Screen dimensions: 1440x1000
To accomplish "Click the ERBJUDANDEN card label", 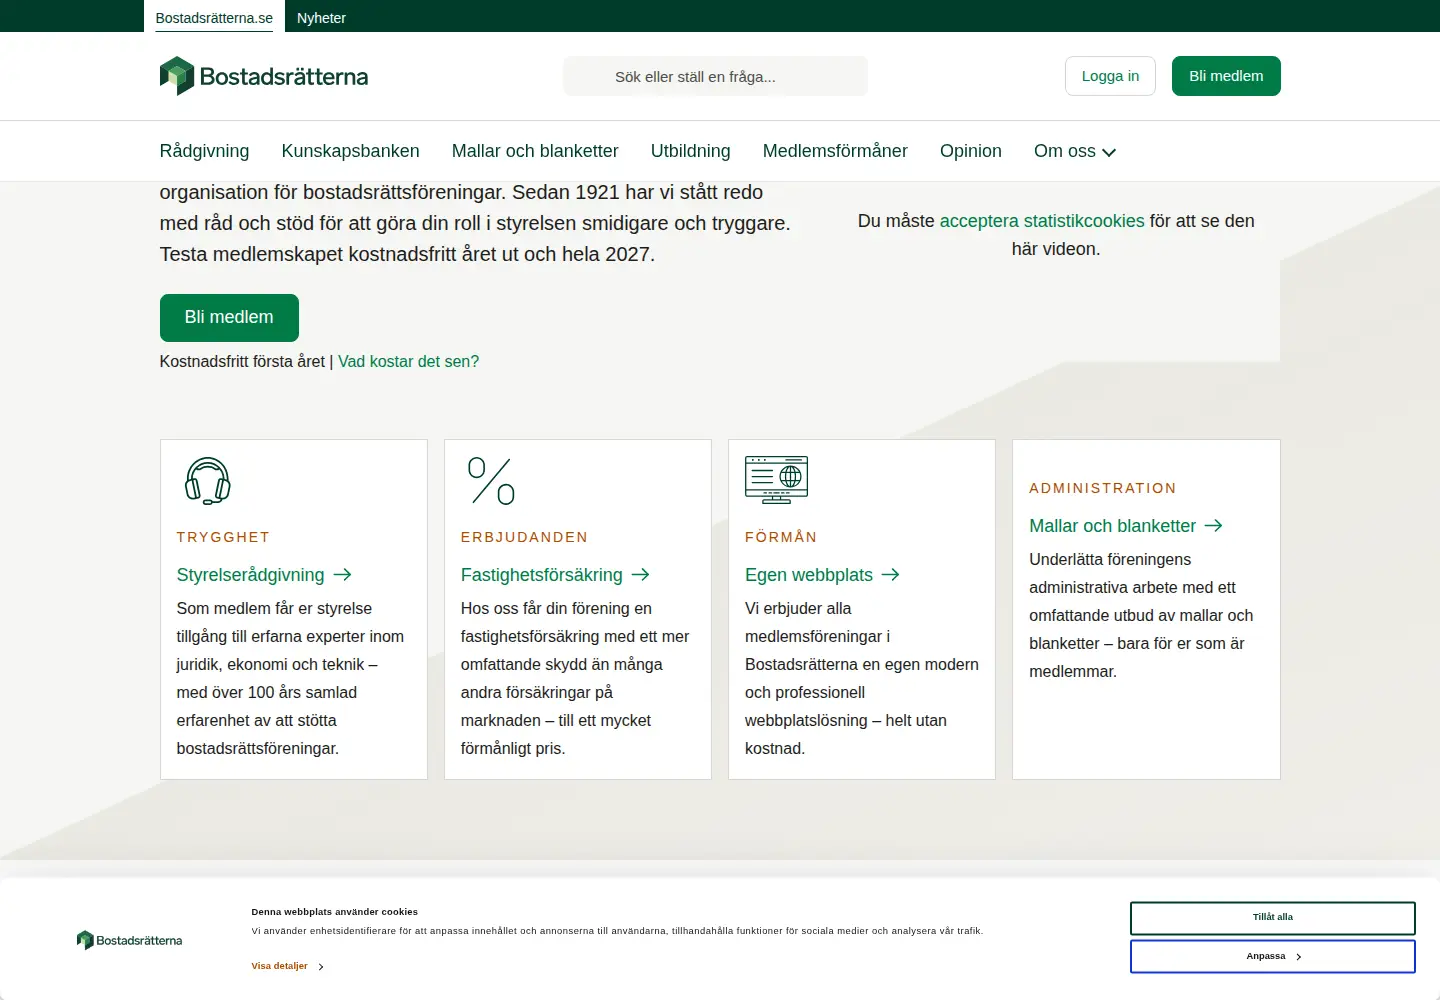I will click(525, 537).
